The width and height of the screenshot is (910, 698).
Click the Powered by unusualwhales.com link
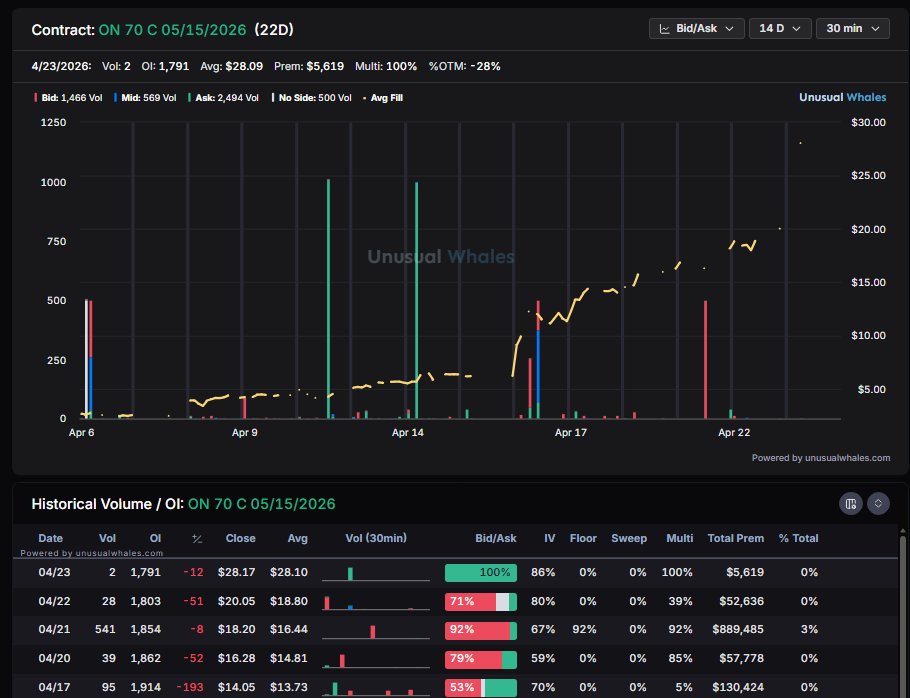pos(820,458)
